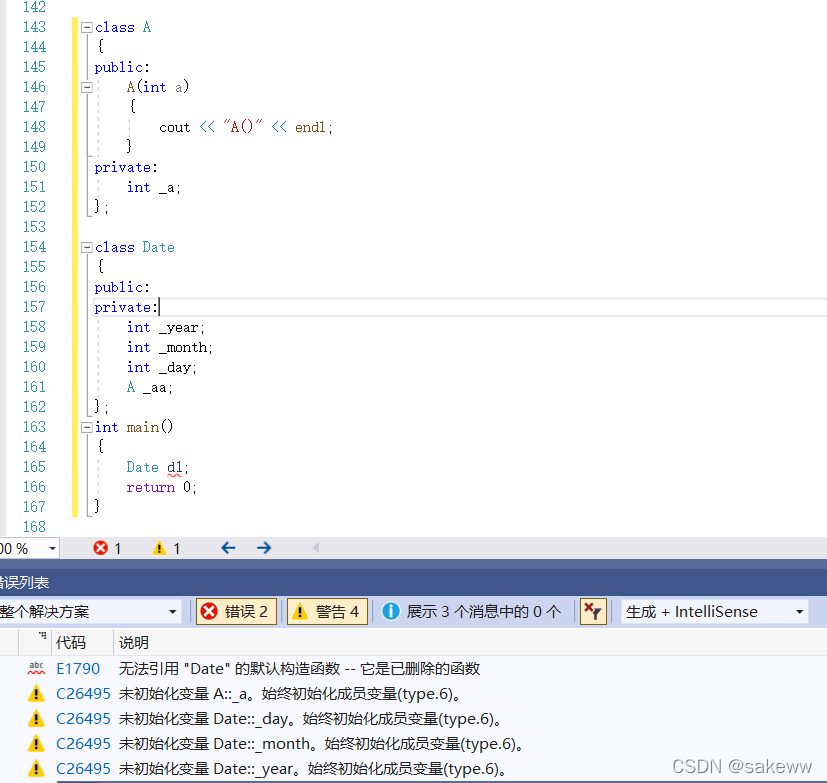Select the 未初始化变量 Date::_day warning description
This screenshot has width=827, height=783.
point(311,719)
